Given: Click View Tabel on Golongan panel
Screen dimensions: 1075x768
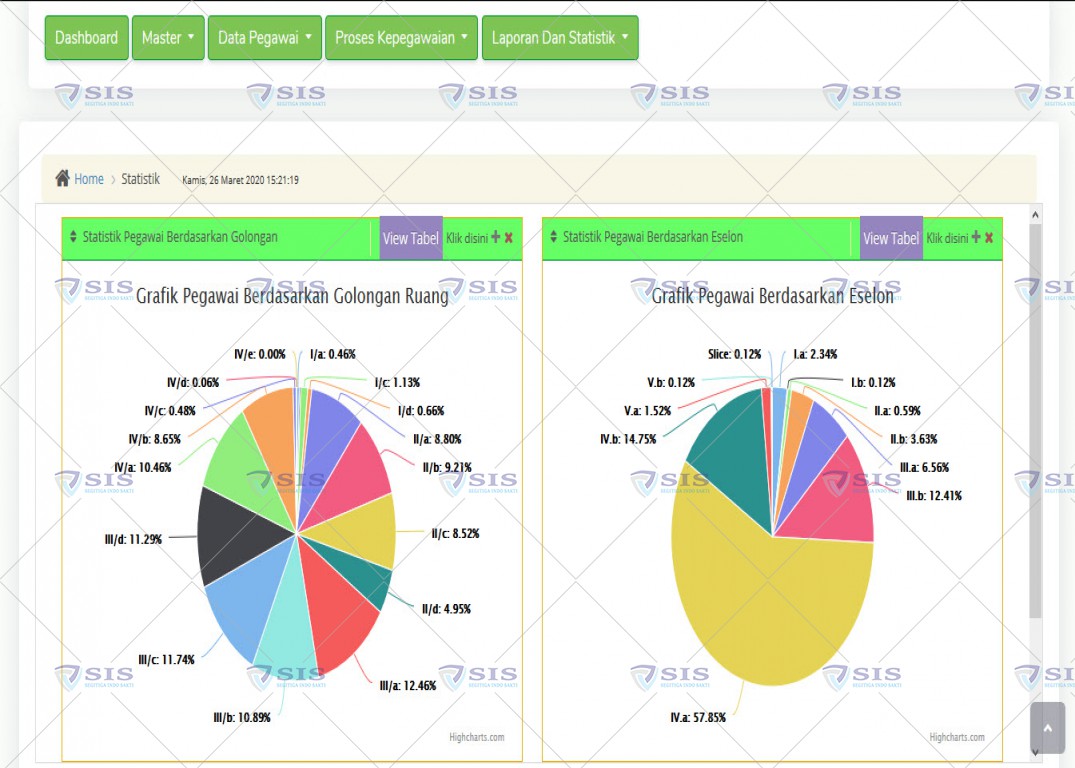Looking at the screenshot, I should coord(411,238).
